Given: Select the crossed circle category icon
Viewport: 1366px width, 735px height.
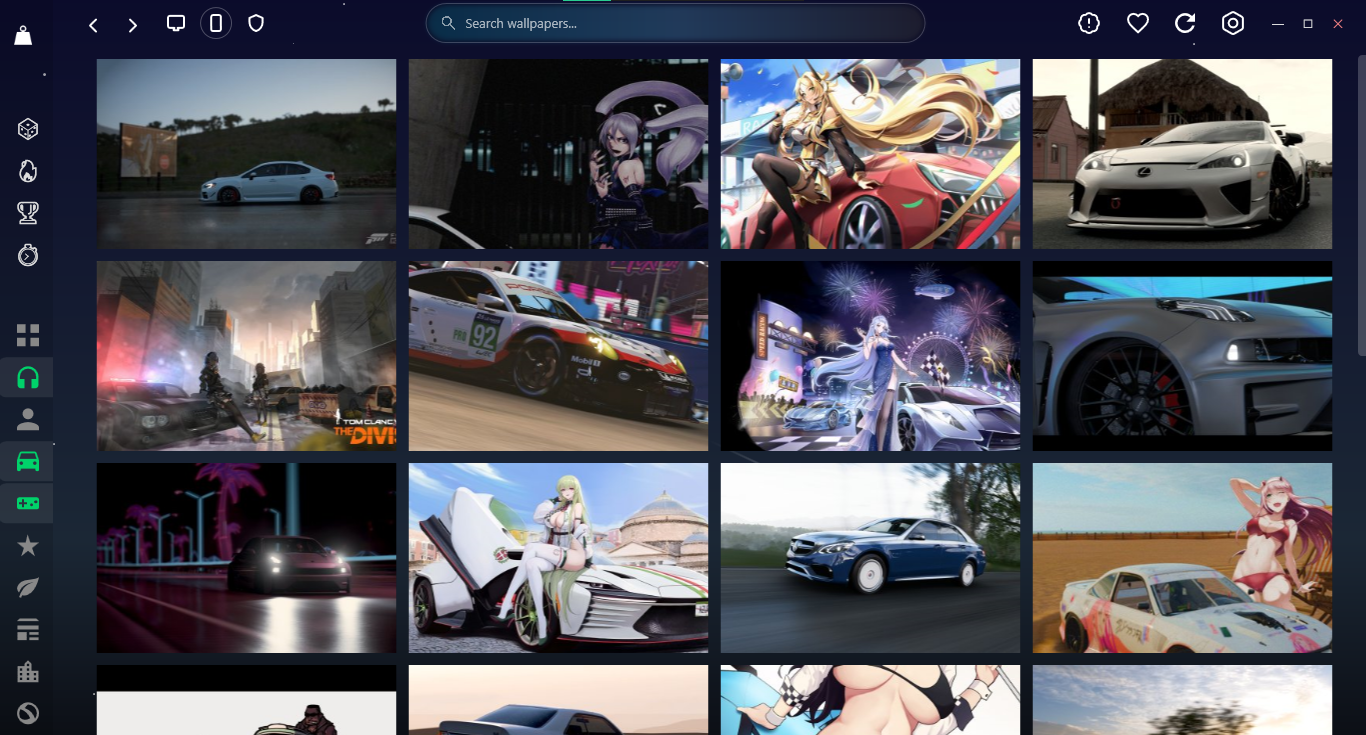Looking at the screenshot, I should click(28, 713).
